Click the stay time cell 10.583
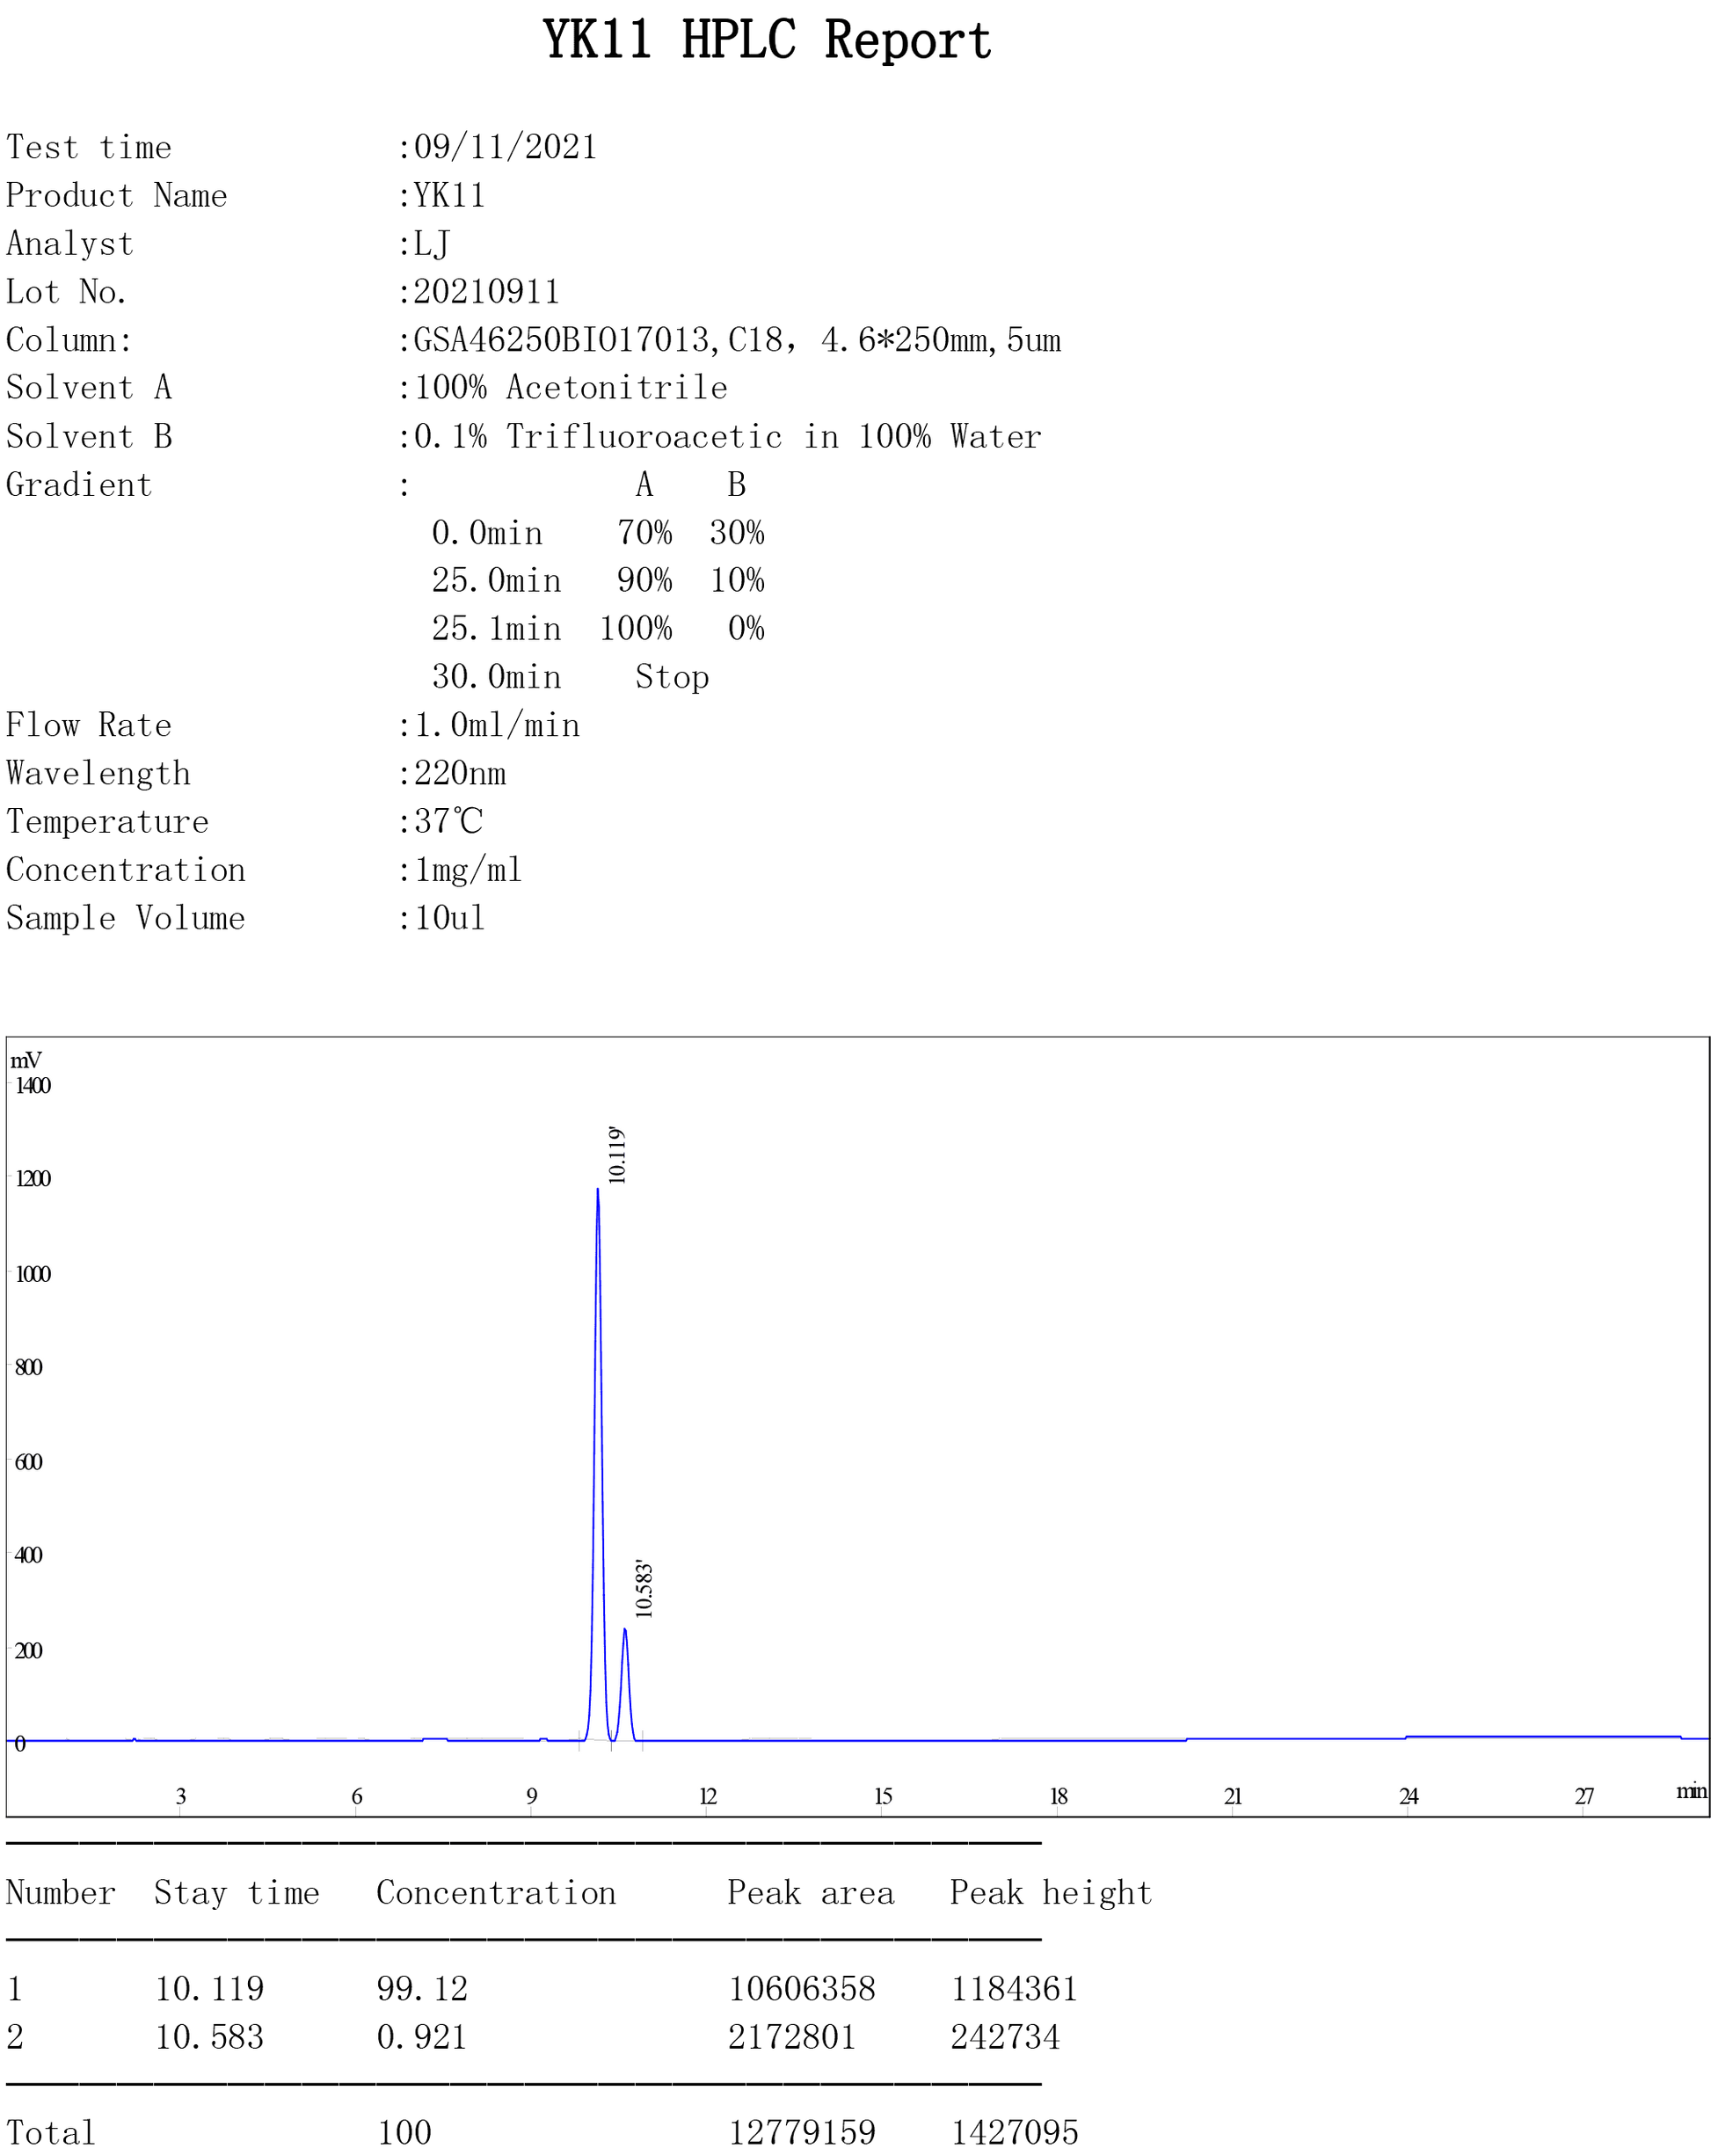Viewport: 1711px width, 2156px height. [209, 2037]
